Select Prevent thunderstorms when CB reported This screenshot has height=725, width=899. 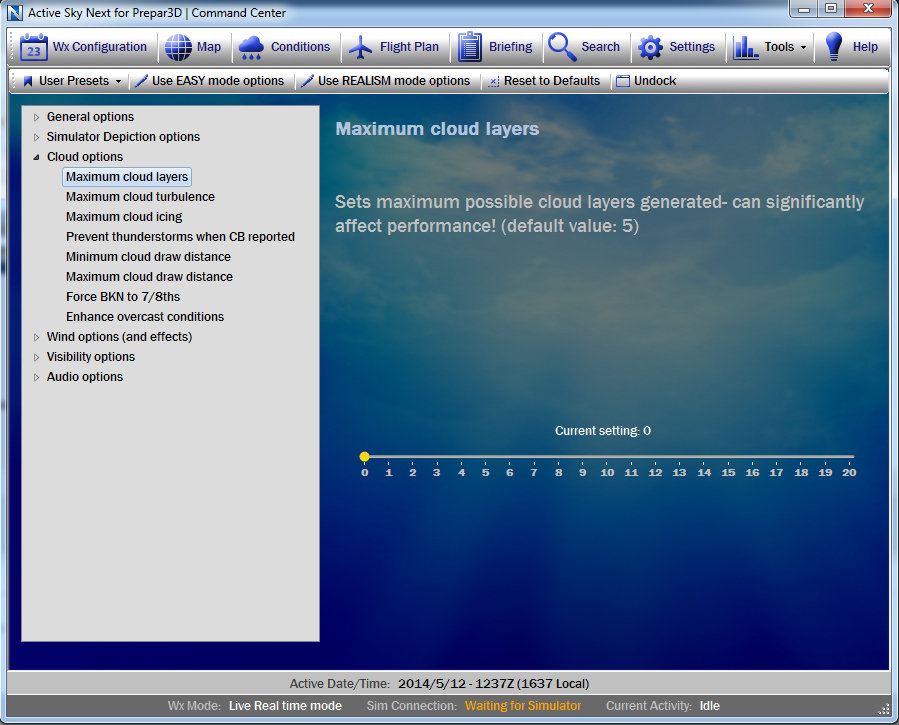pyautogui.click(x=180, y=237)
